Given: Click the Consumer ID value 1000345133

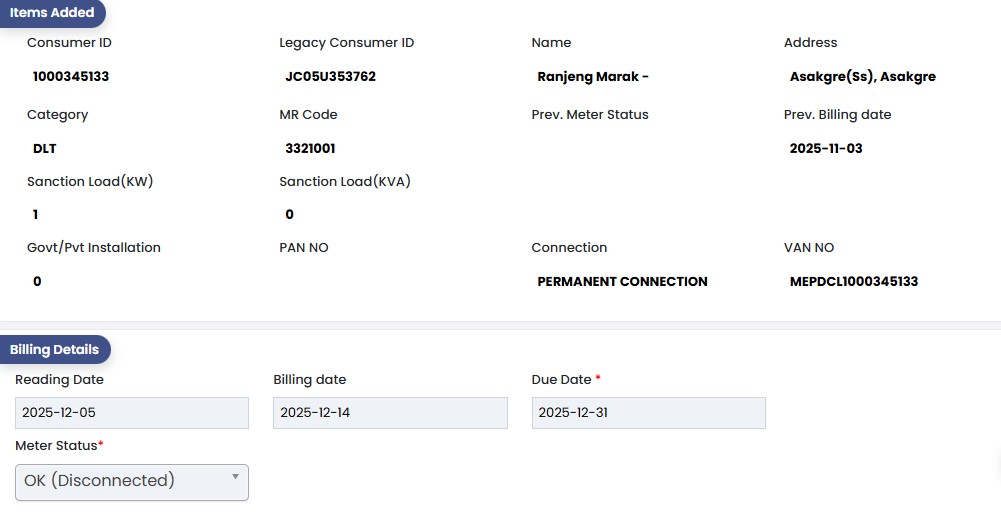Looking at the screenshot, I should [71, 77].
